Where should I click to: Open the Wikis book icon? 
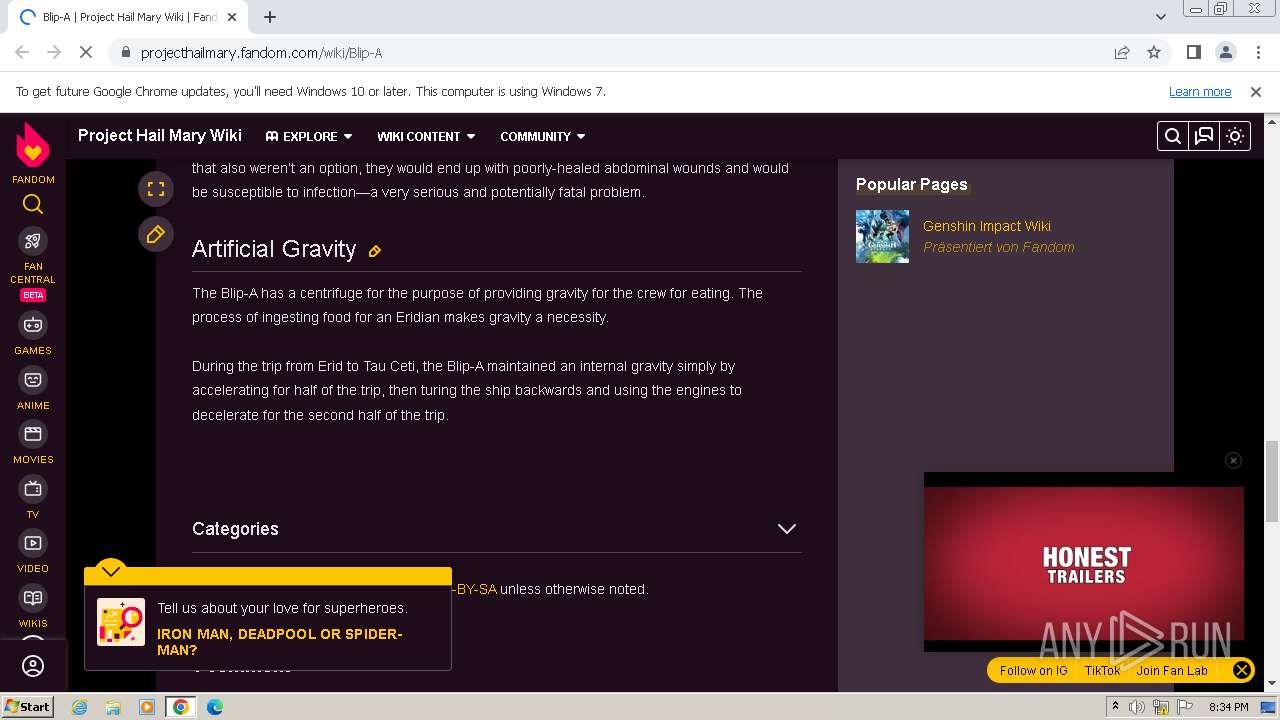[x=33, y=598]
